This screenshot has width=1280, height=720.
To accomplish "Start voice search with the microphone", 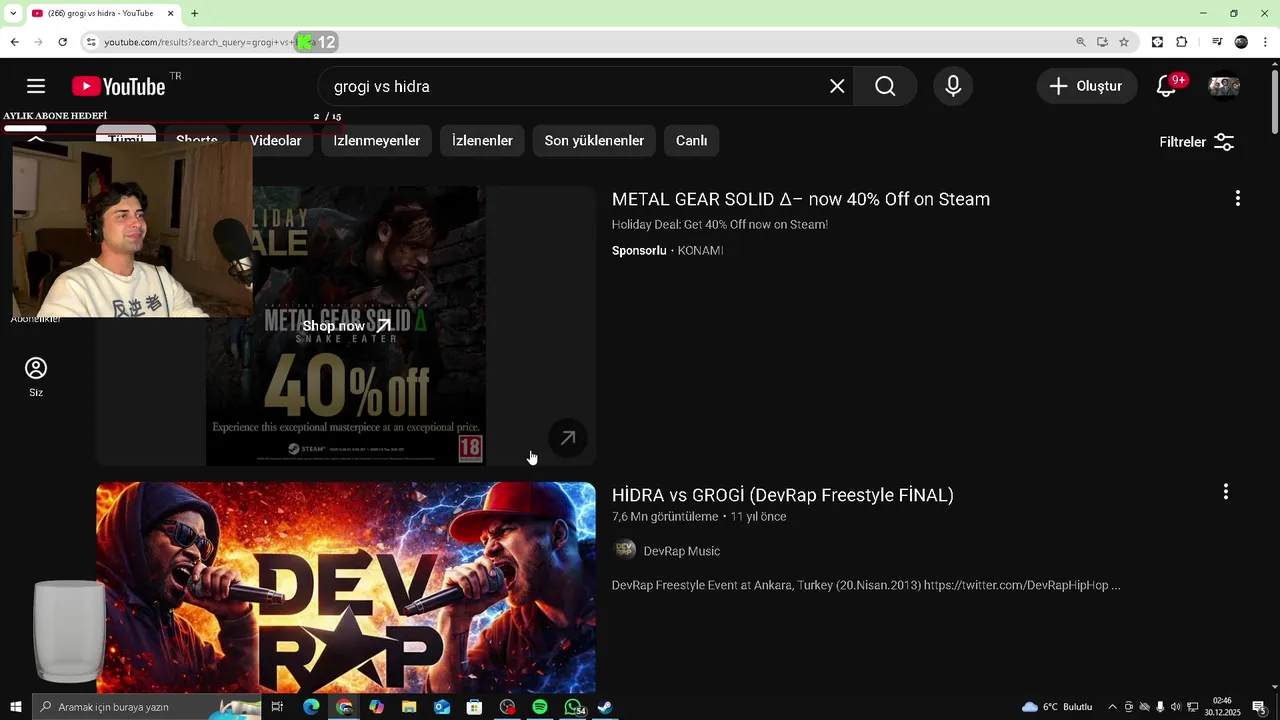I will point(953,86).
